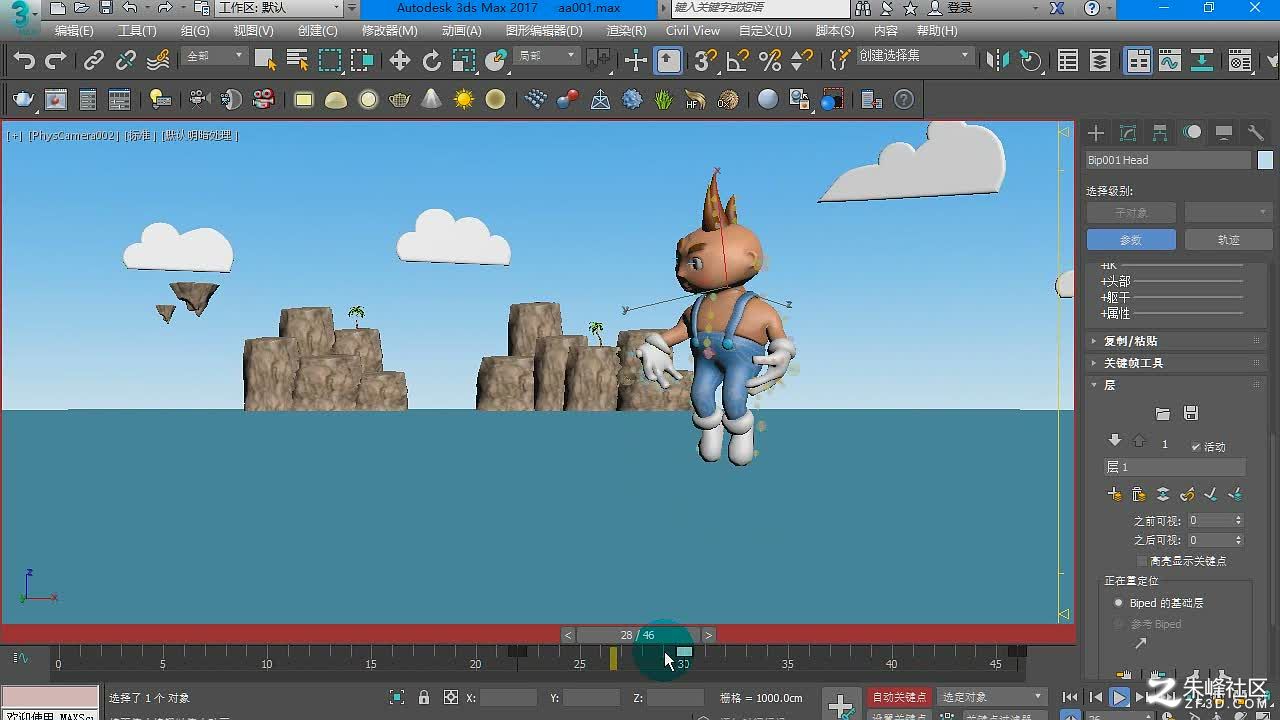Expand the +头部 track group
1280x720 pixels.
[1116, 281]
